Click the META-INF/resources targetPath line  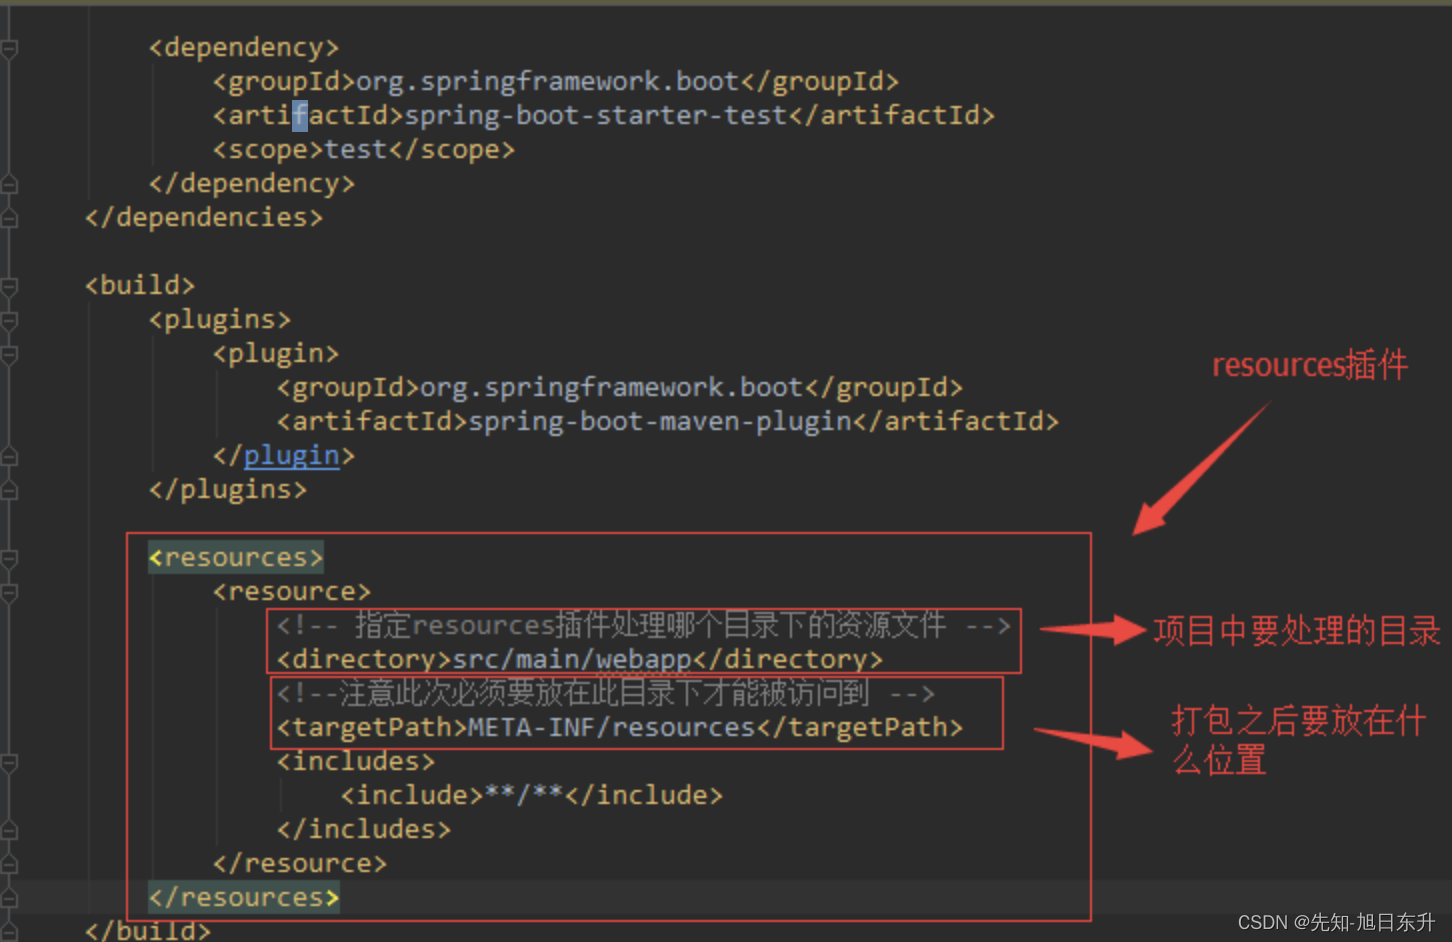pyautogui.click(x=620, y=727)
